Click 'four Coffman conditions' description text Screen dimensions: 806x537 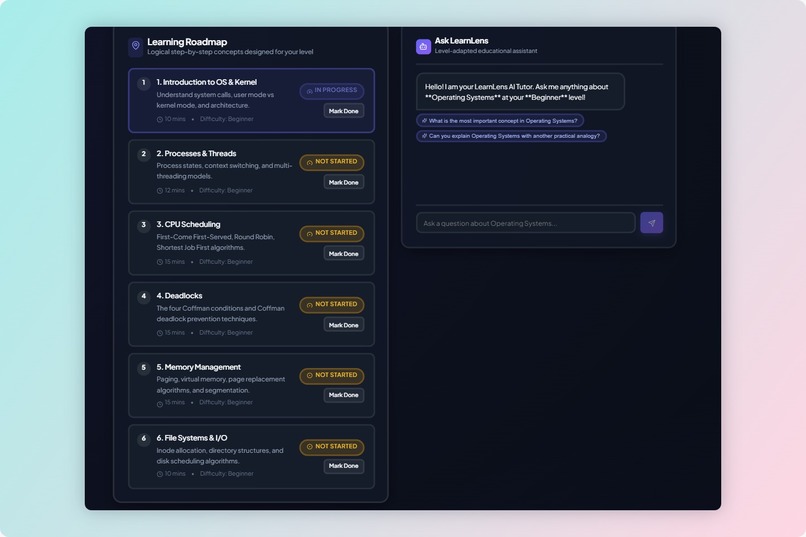pos(221,313)
